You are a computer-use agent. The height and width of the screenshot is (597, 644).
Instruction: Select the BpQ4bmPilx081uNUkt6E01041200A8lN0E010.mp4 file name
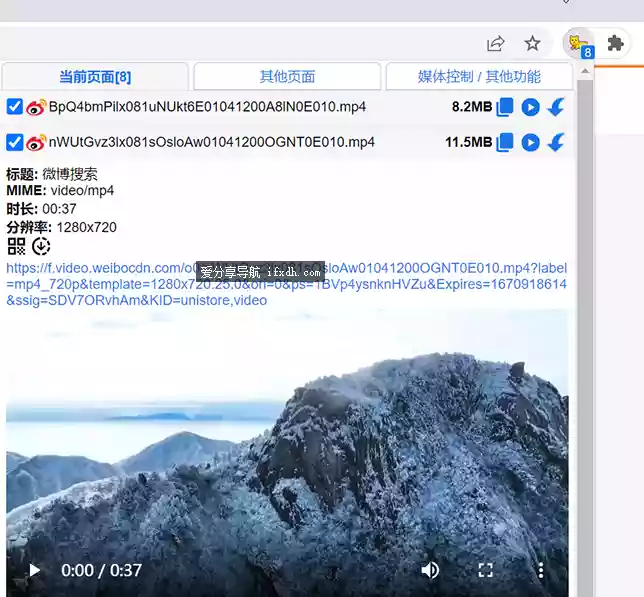207,107
